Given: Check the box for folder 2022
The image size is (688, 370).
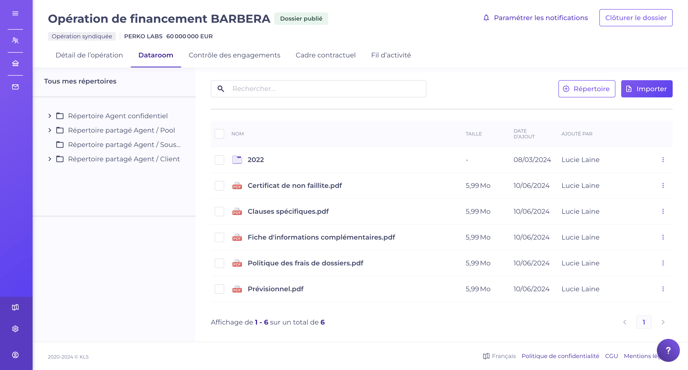Looking at the screenshot, I should (x=219, y=160).
